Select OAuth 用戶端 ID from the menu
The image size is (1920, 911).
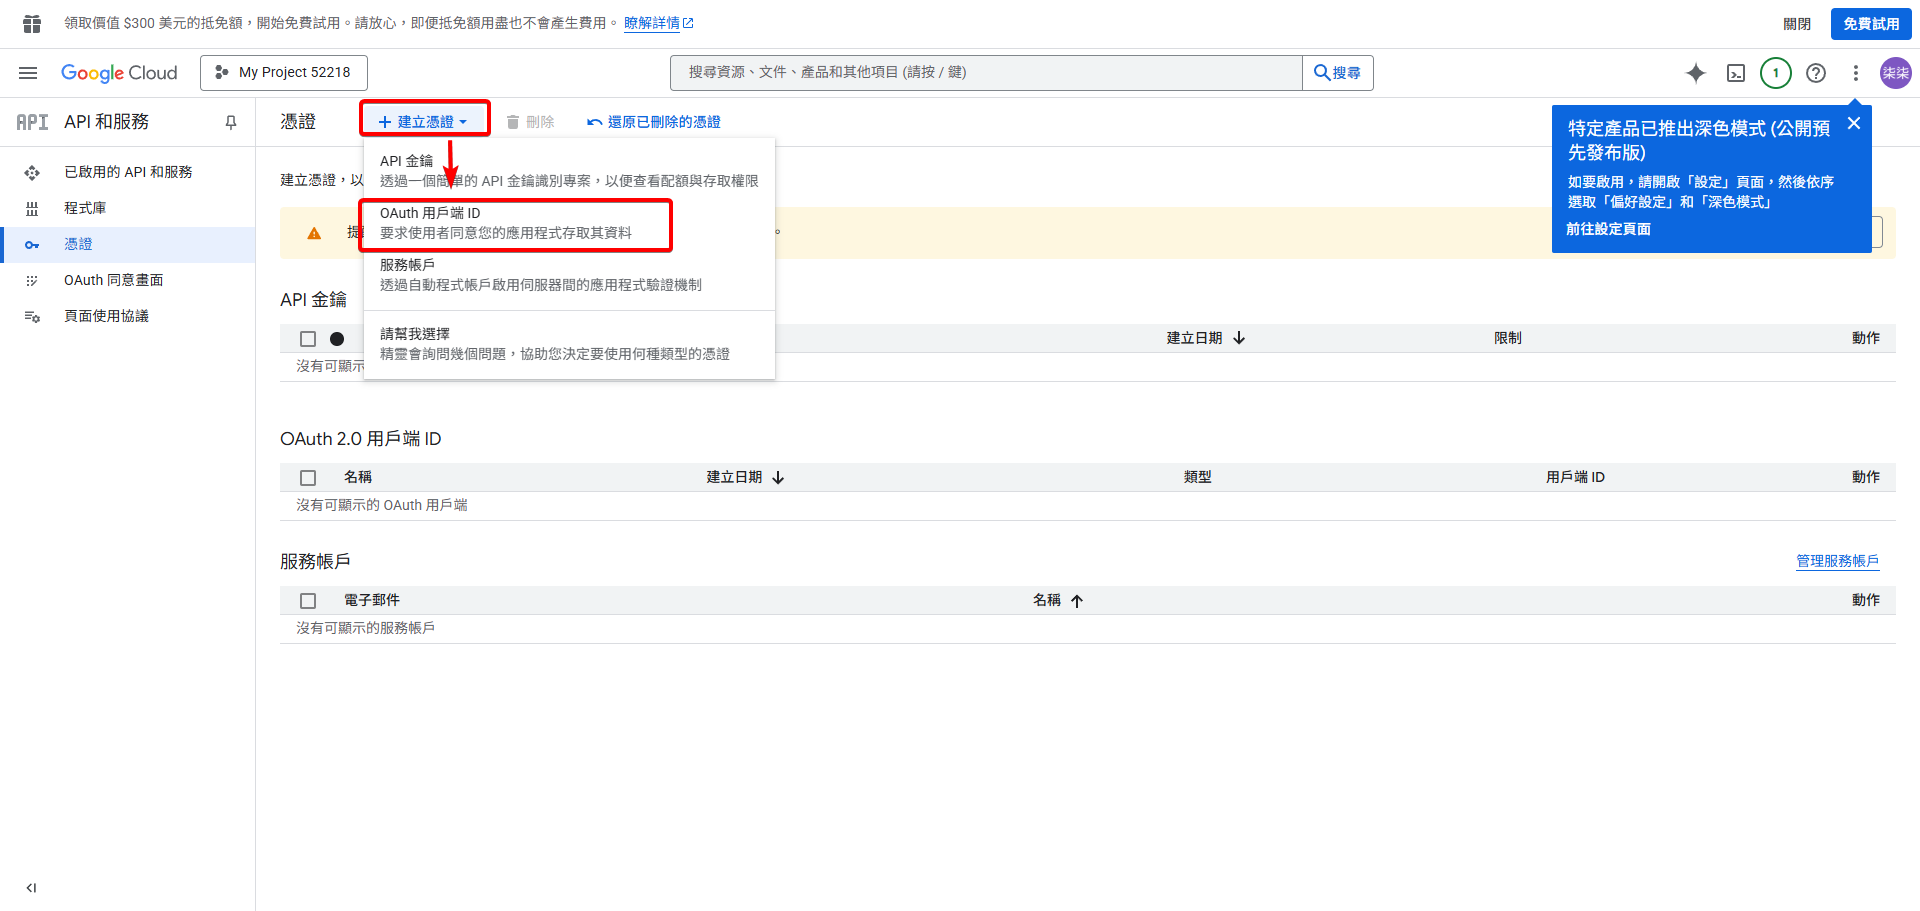coord(429,213)
